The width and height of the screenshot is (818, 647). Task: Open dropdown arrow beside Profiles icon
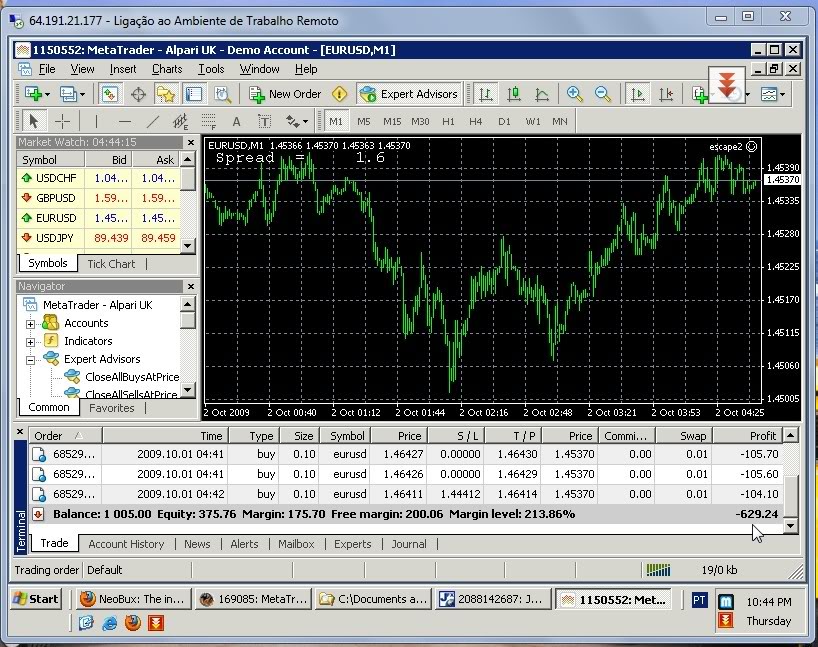coord(82,94)
